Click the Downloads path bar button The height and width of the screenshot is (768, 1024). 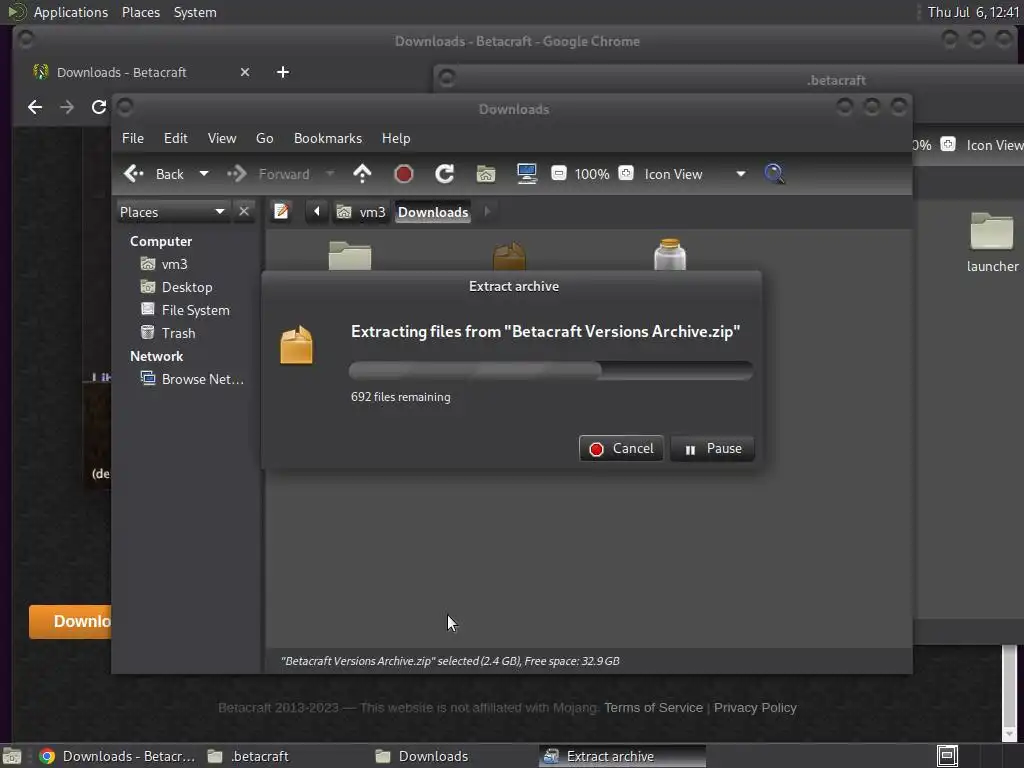point(433,212)
